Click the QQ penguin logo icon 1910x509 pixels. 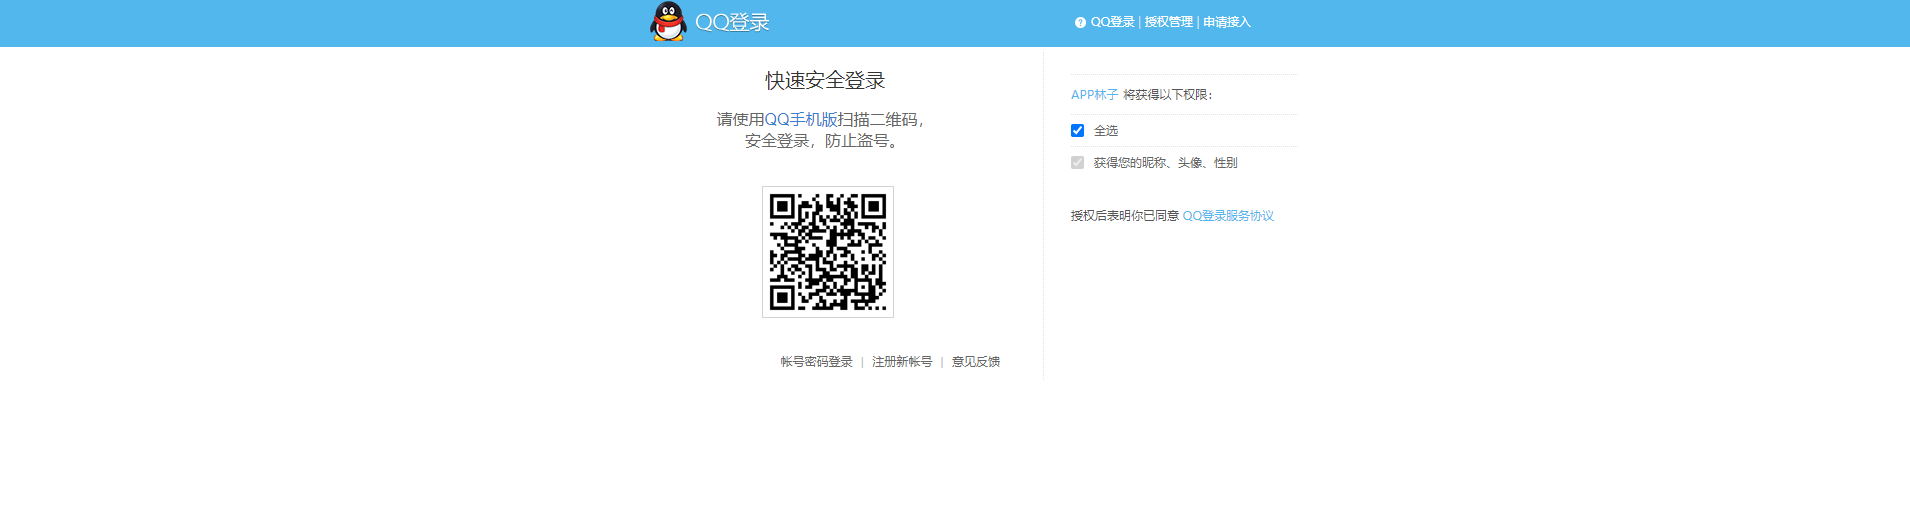[668, 22]
